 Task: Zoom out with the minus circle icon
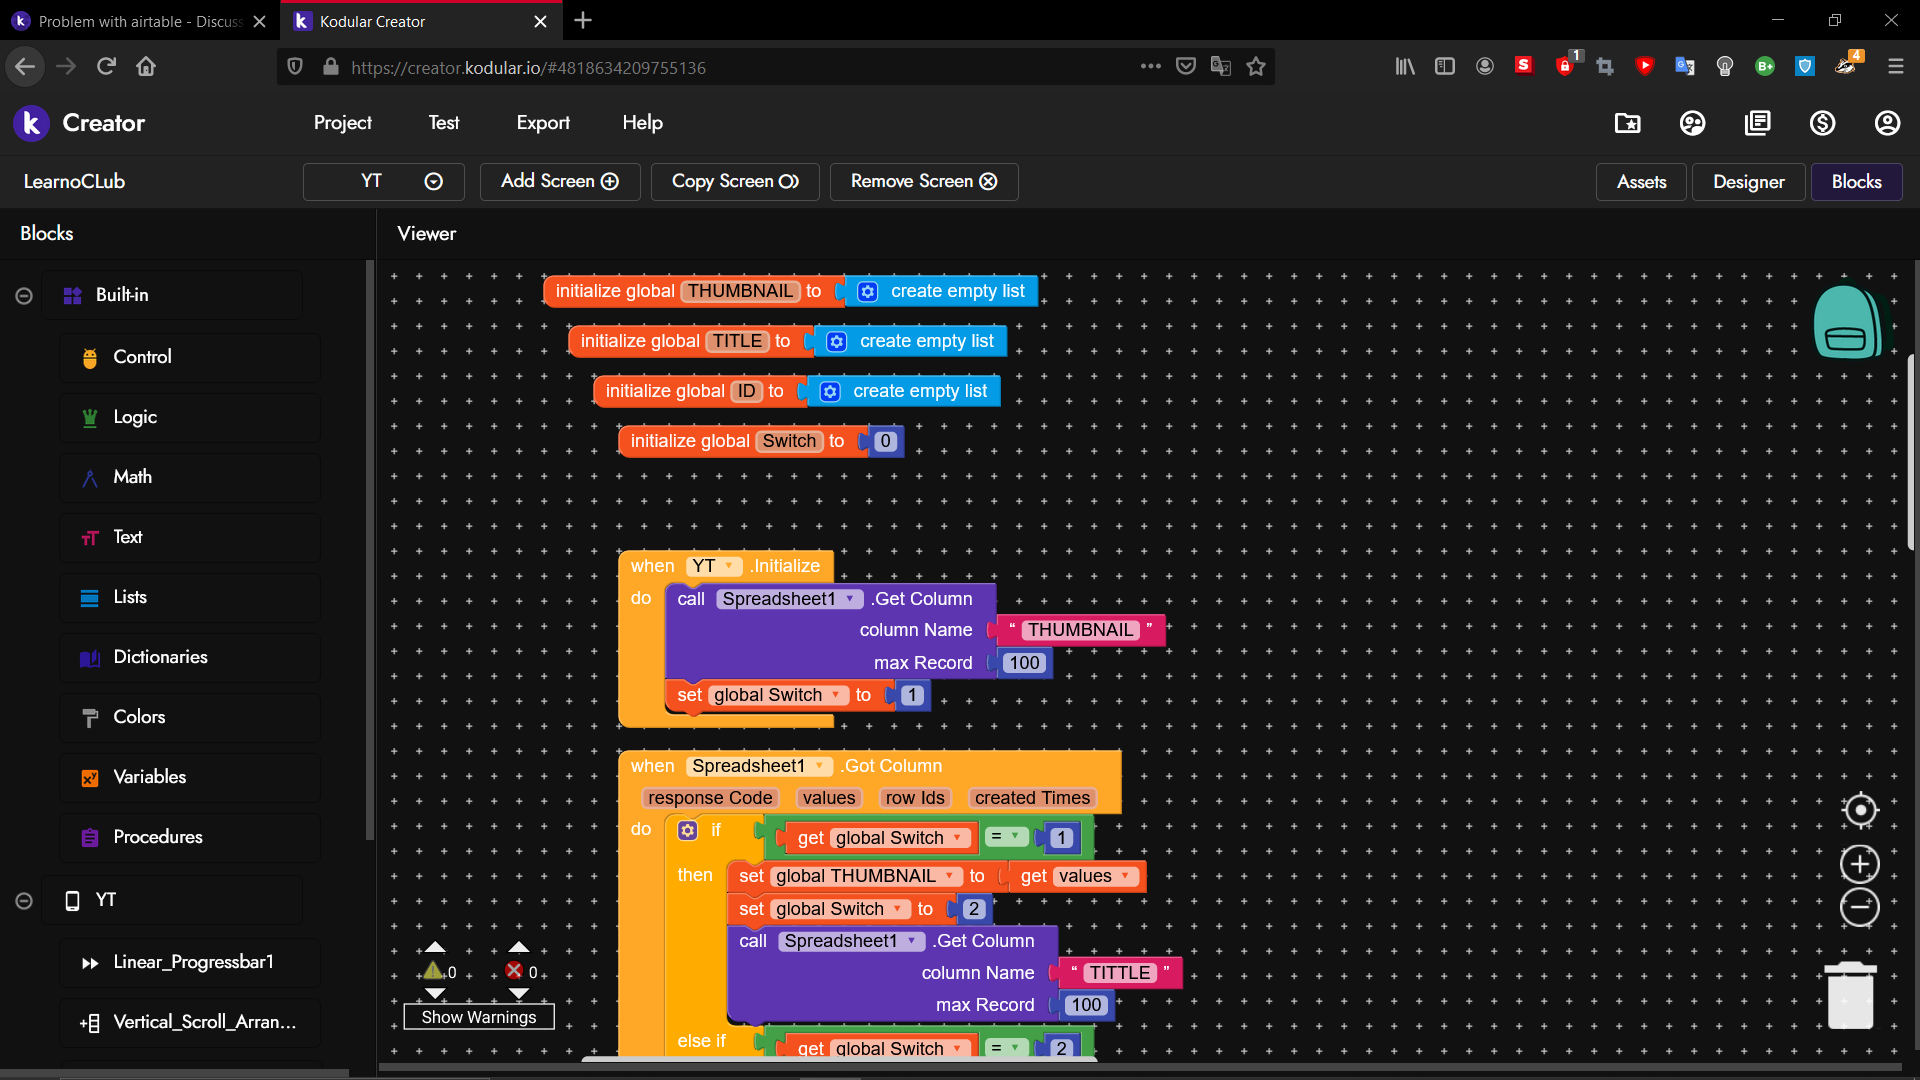pos(1860,907)
